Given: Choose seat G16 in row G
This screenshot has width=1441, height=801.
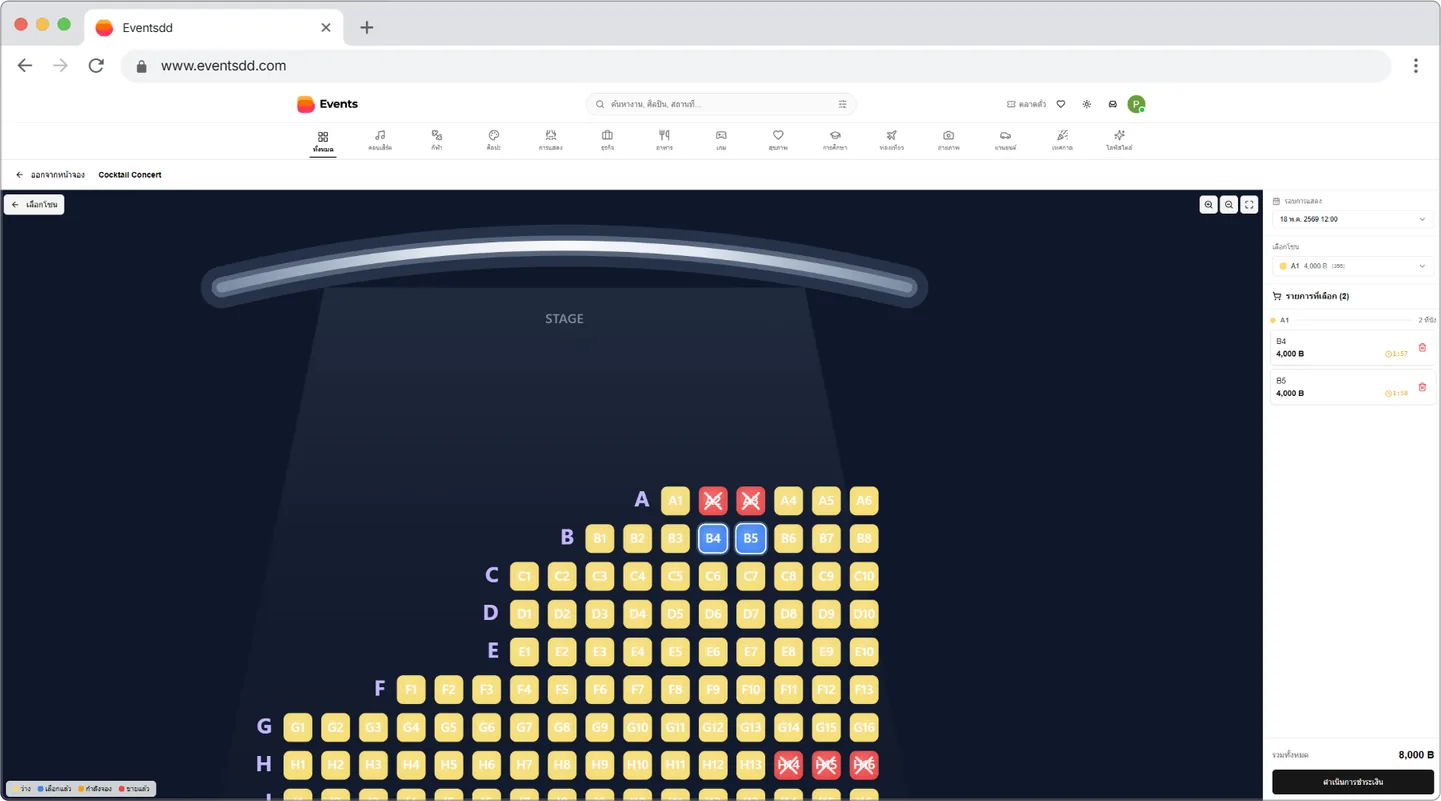Looking at the screenshot, I should [864, 727].
